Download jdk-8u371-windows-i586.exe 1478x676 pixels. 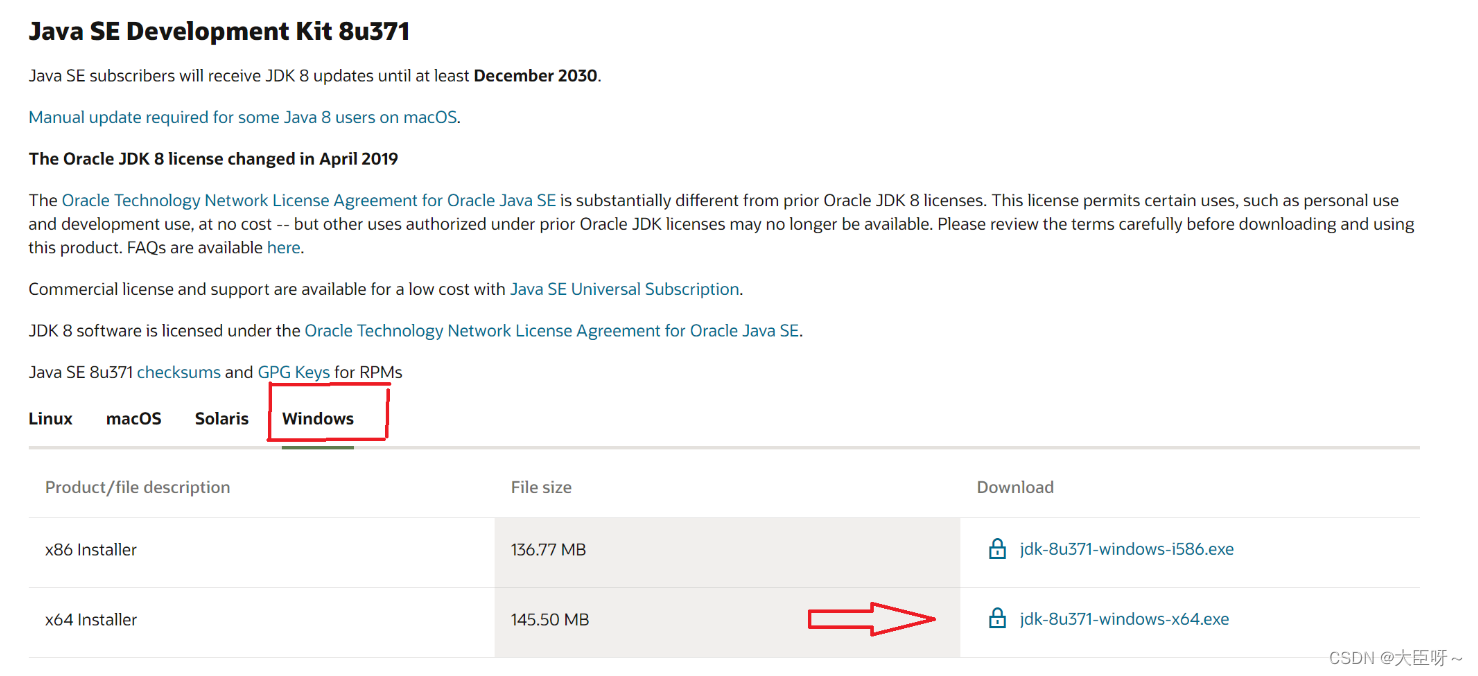pyautogui.click(x=1127, y=549)
